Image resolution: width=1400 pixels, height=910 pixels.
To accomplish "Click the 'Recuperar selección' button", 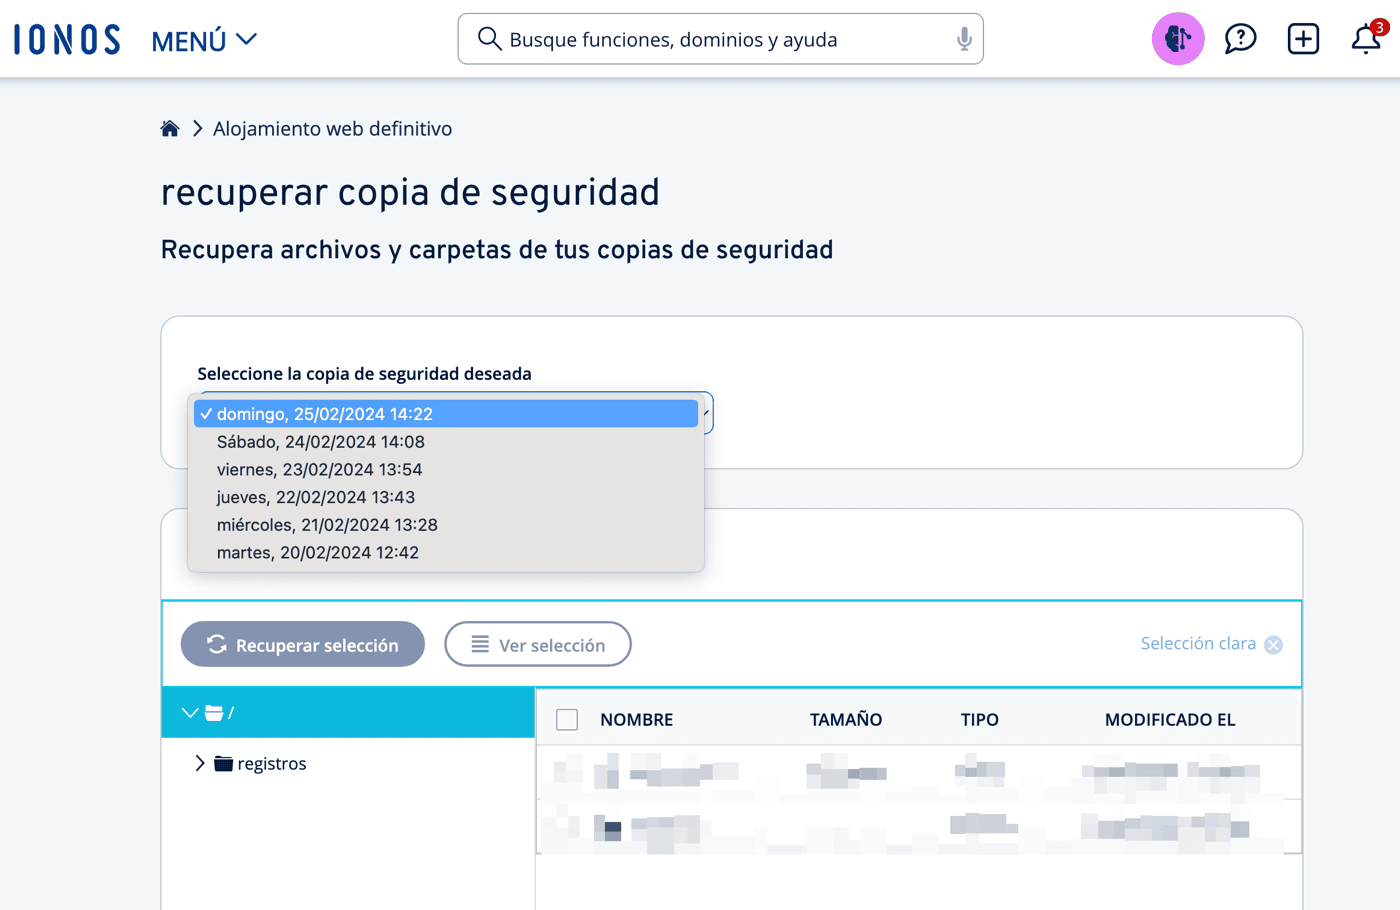I will point(303,645).
